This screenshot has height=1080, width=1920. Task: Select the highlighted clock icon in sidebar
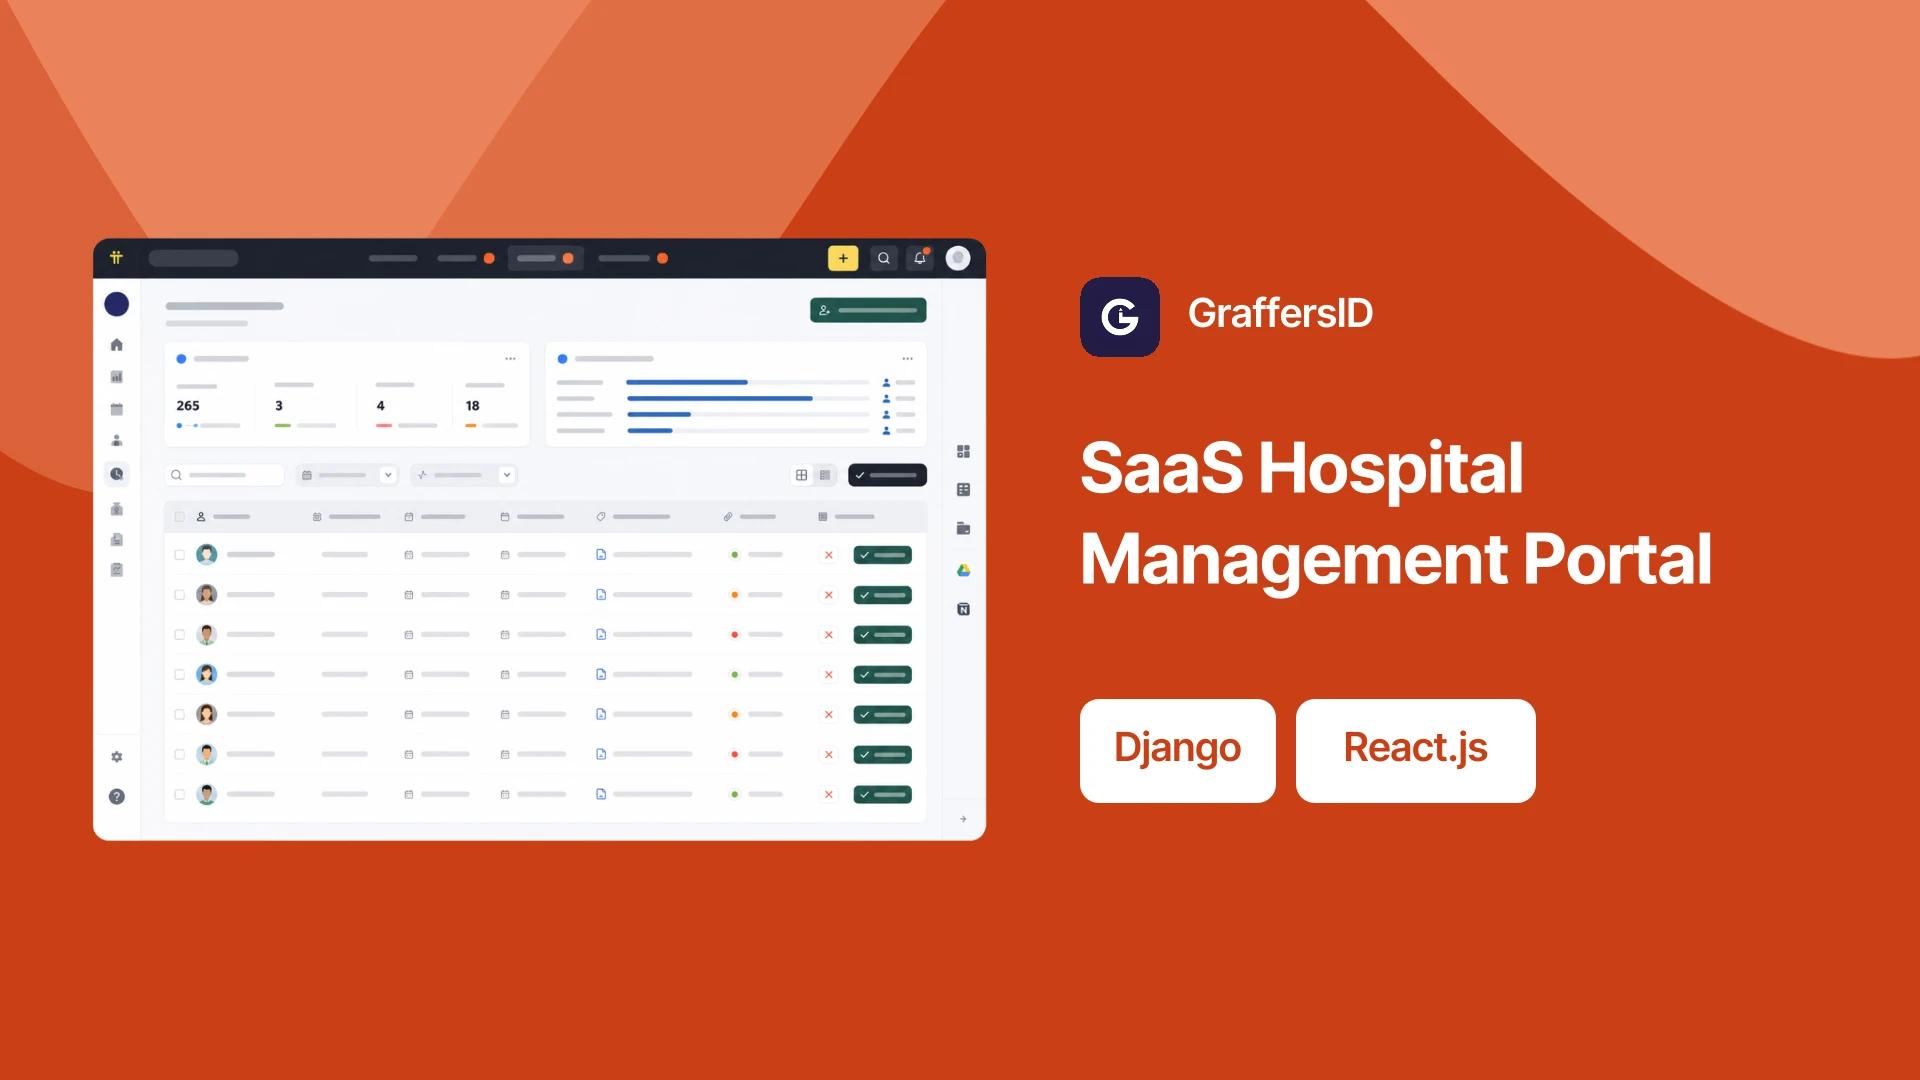tap(117, 474)
